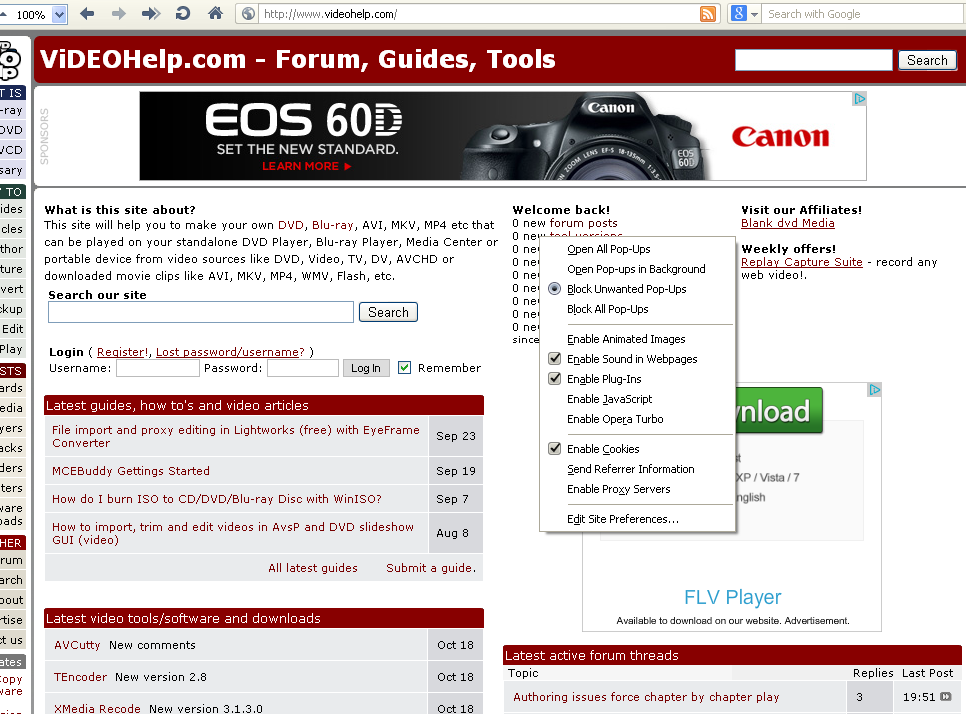Click the Search our site text field
This screenshot has height=714, width=966.
pos(201,312)
